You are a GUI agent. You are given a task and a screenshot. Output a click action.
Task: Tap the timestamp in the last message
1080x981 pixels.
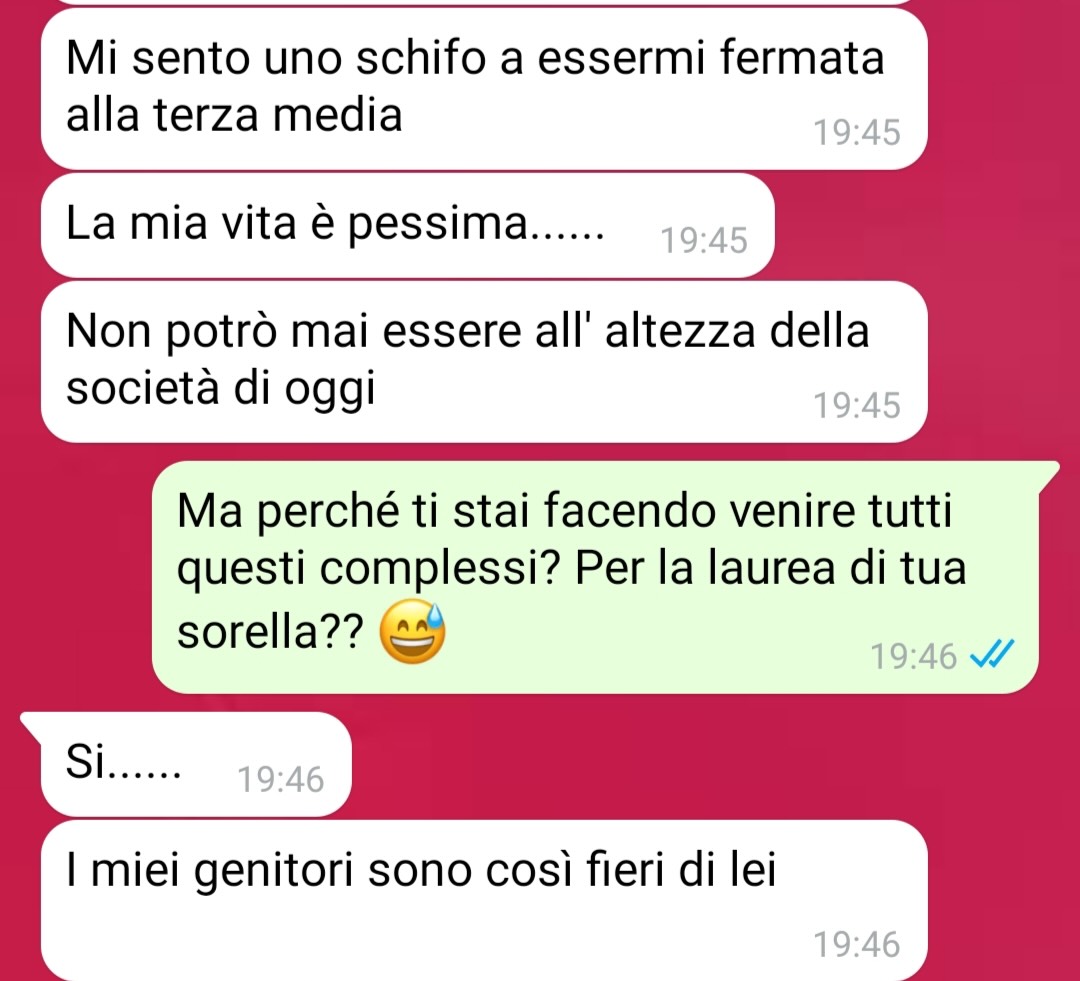pos(857,944)
